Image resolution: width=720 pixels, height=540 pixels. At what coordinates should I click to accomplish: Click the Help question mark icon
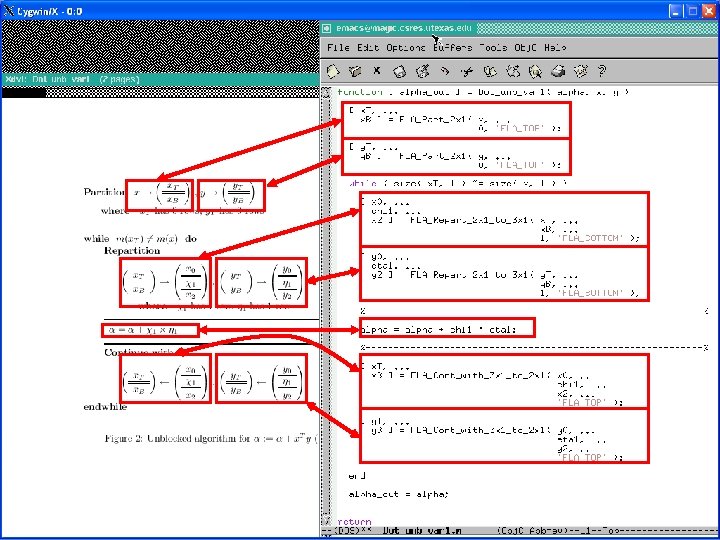(602, 71)
